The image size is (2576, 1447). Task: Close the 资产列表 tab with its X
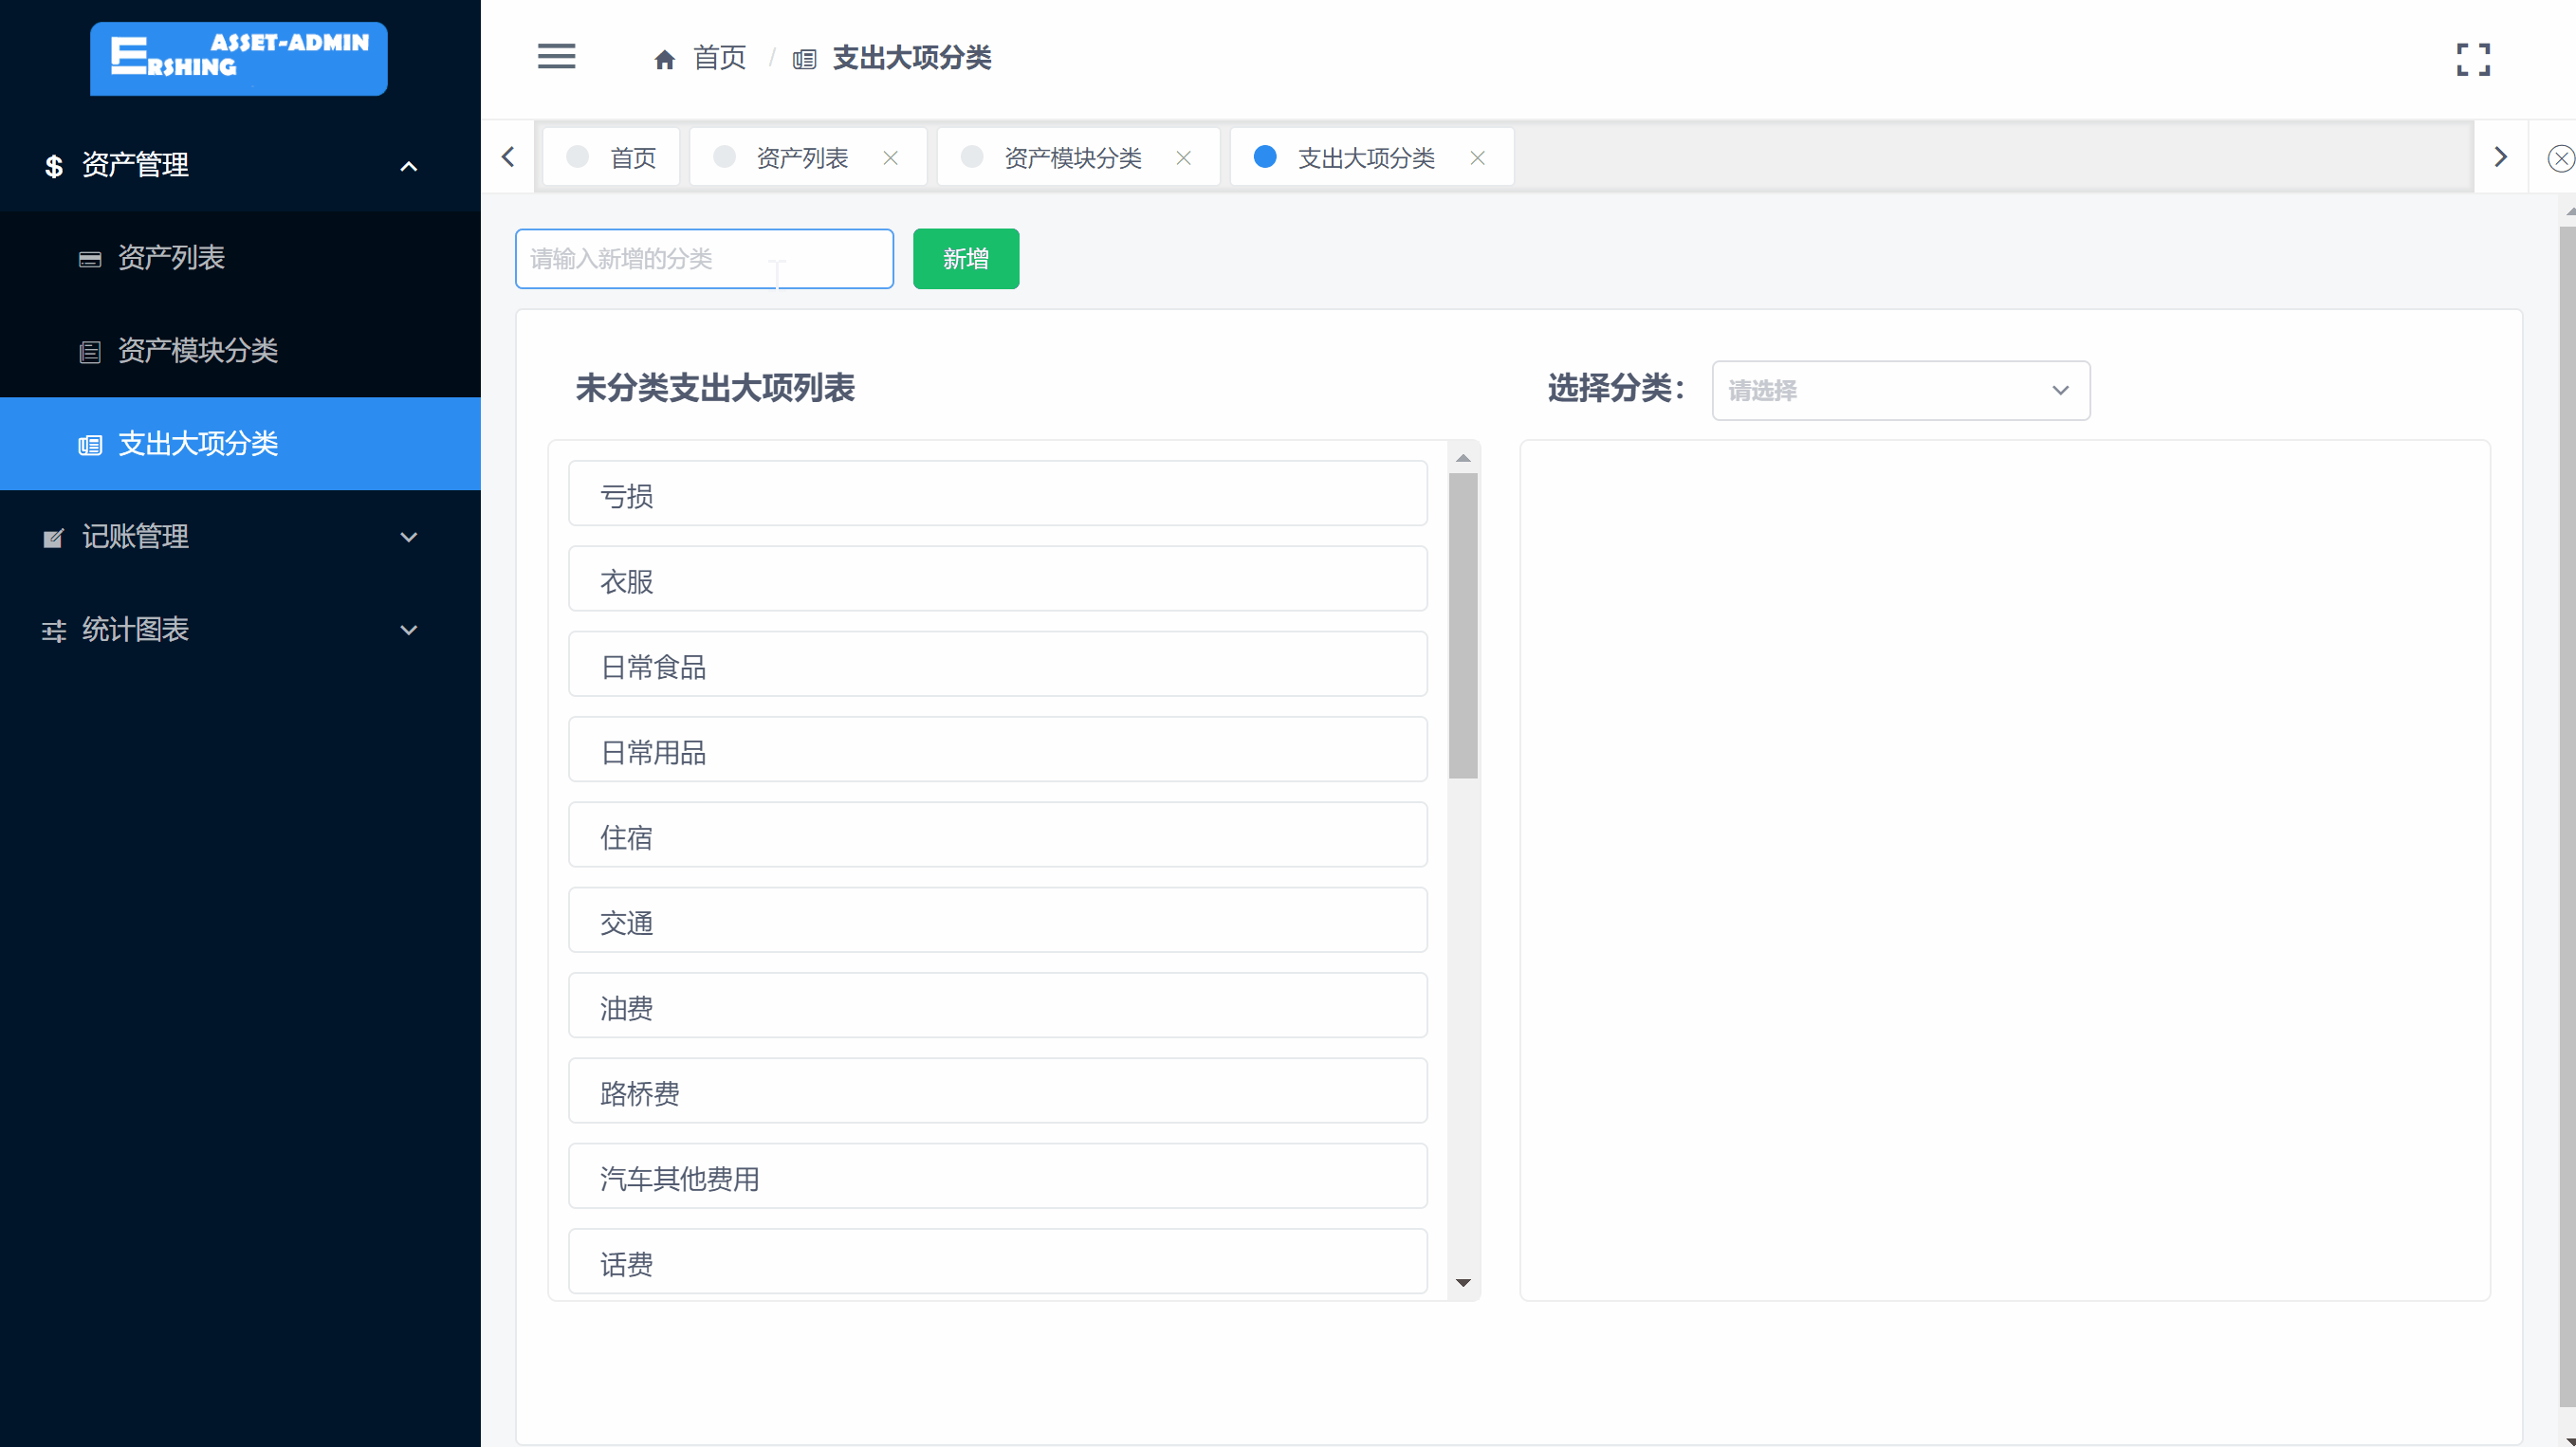coord(890,158)
